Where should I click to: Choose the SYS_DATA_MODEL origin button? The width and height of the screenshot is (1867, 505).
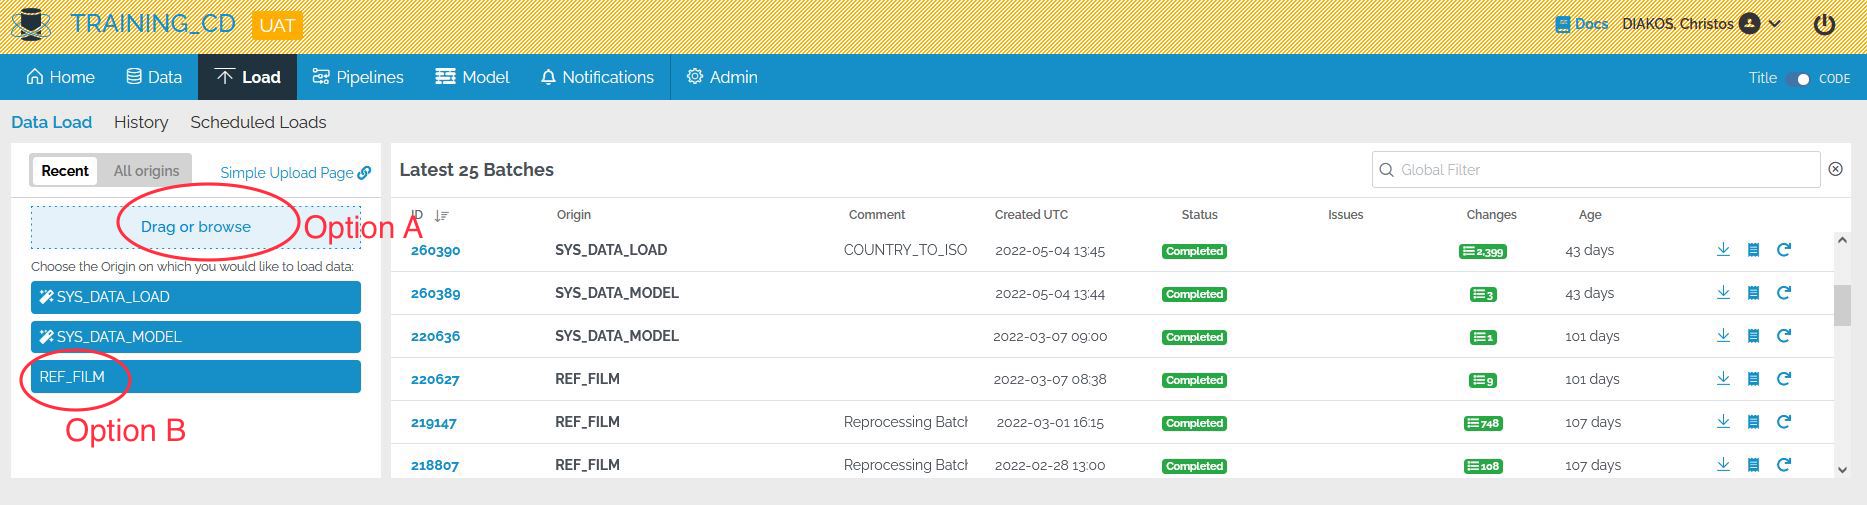pyautogui.click(x=196, y=337)
